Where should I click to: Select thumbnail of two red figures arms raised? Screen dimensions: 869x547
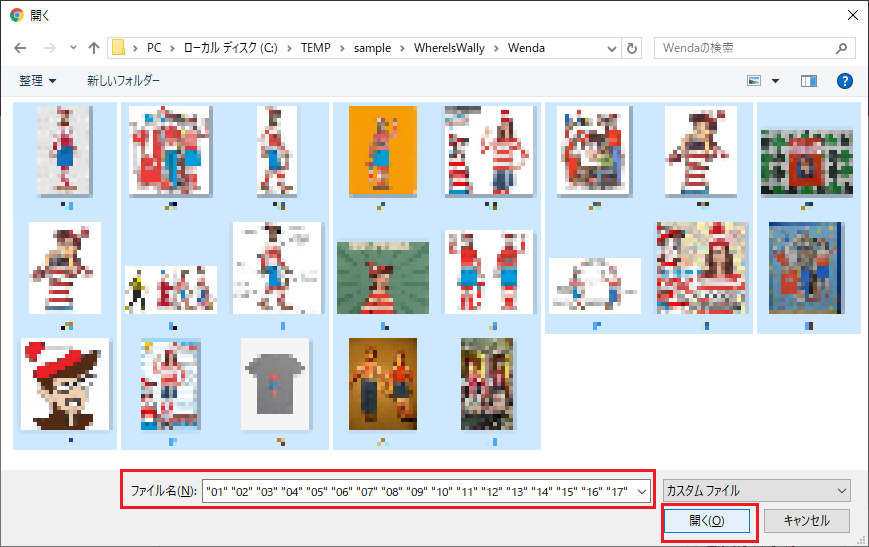(x=489, y=272)
